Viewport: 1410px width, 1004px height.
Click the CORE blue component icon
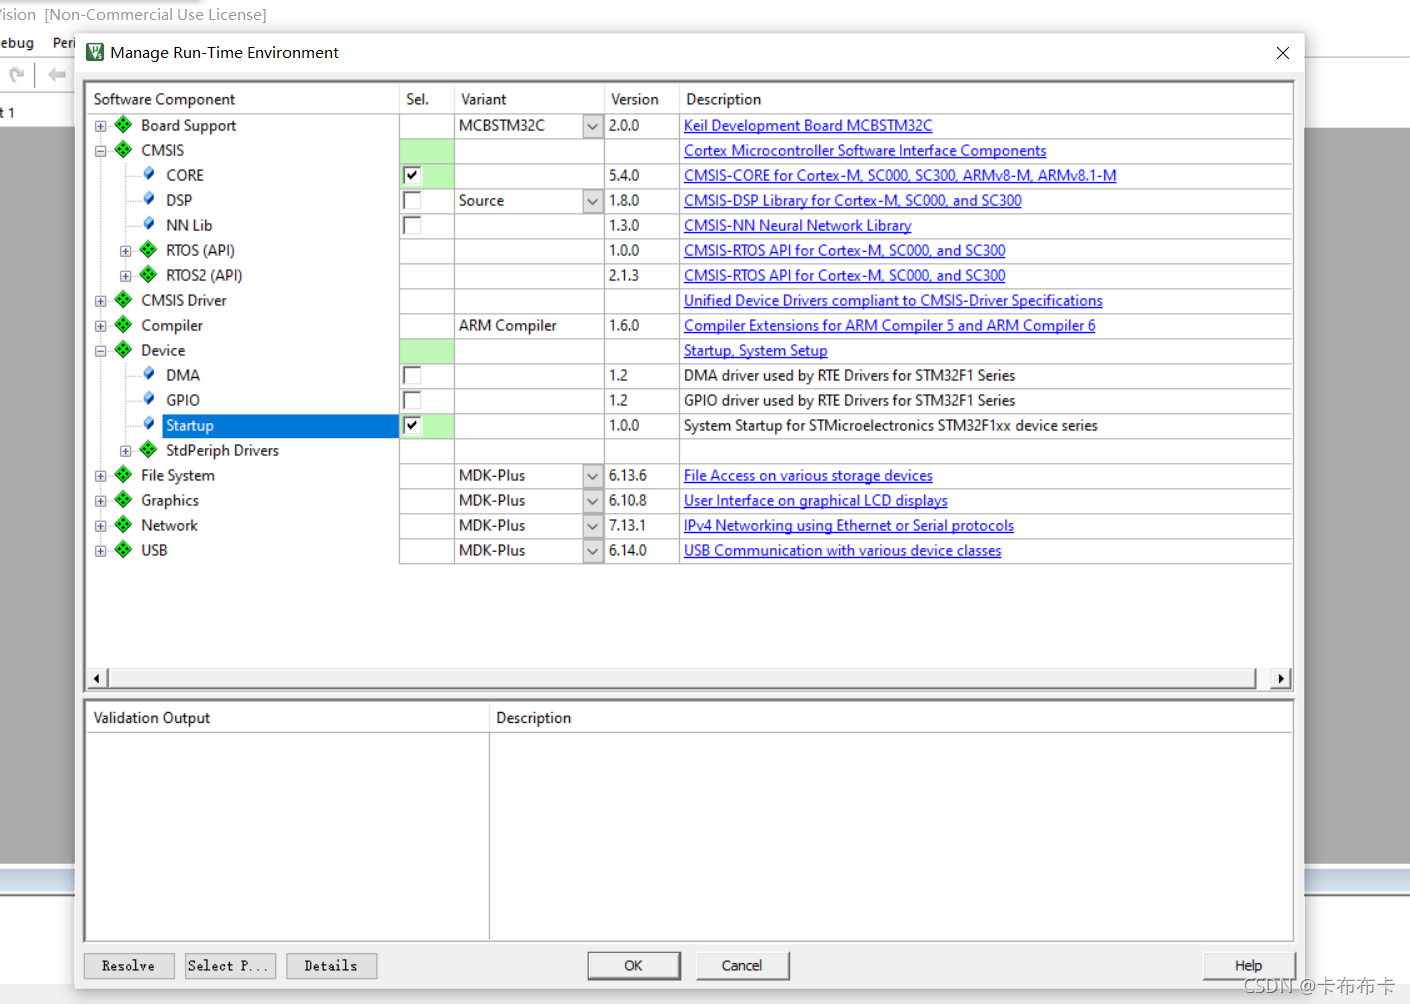149,174
